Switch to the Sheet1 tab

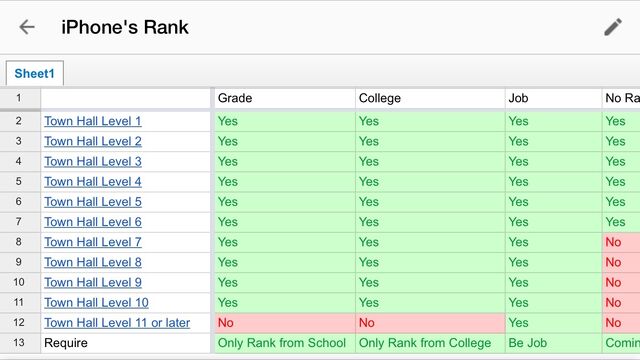coord(35,73)
